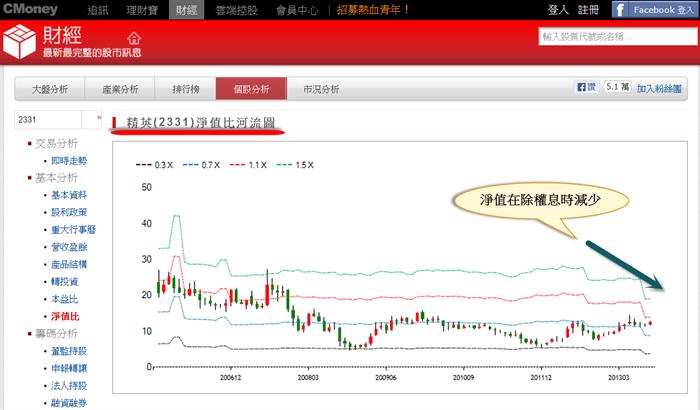The width and height of the screenshot is (700, 410).
Task: Open 法人持股 in the sidebar
Action: pos(69,385)
